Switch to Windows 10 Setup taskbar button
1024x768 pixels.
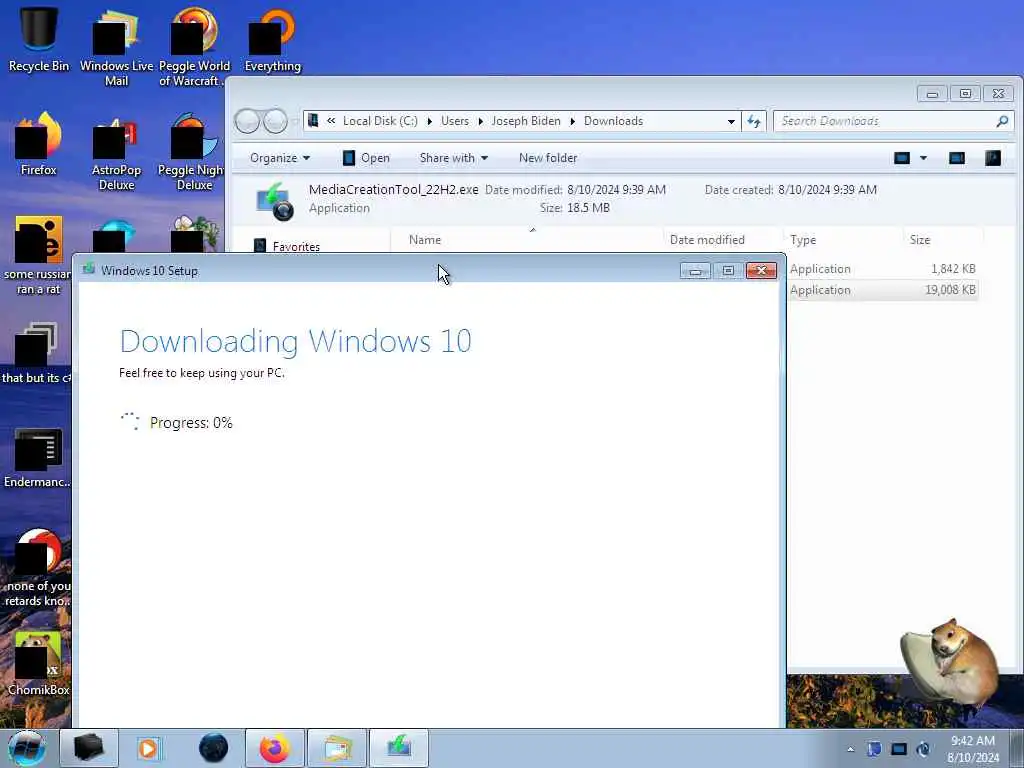point(399,748)
